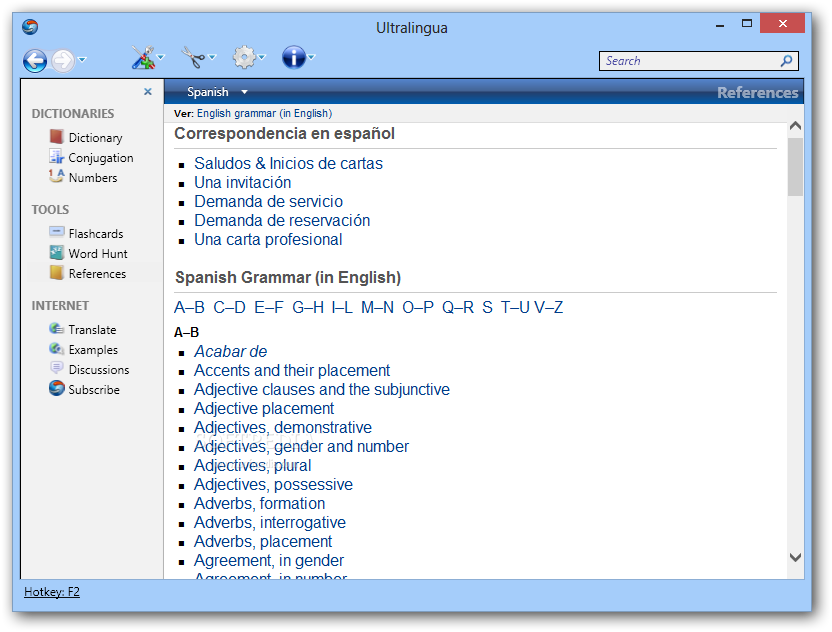Viewport: 832px width, 632px height.
Task: Click the Flashcards card icon
Action: click(x=56, y=231)
